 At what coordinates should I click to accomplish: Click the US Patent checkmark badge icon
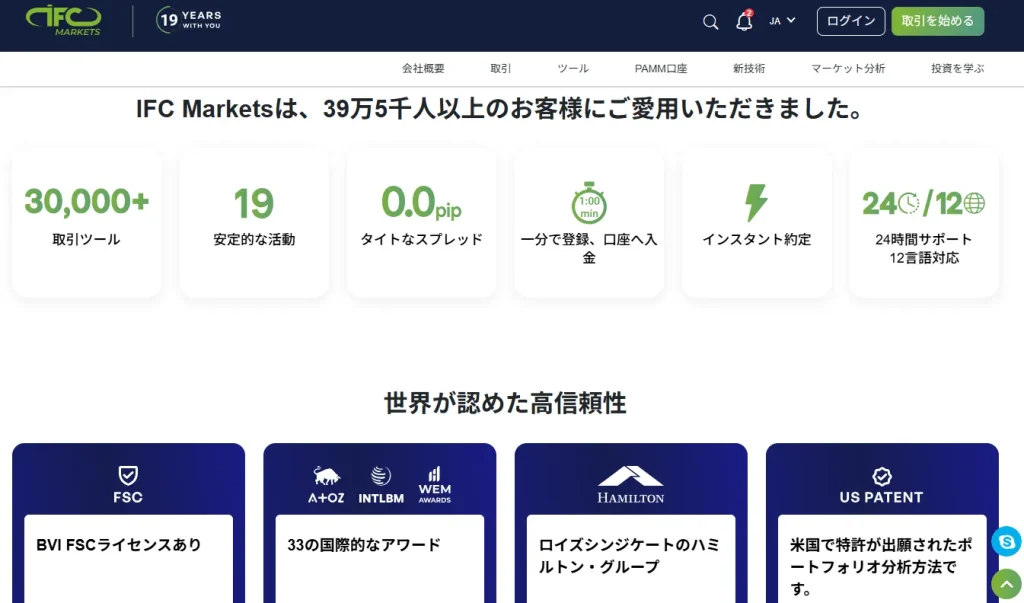tap(882, 476)
